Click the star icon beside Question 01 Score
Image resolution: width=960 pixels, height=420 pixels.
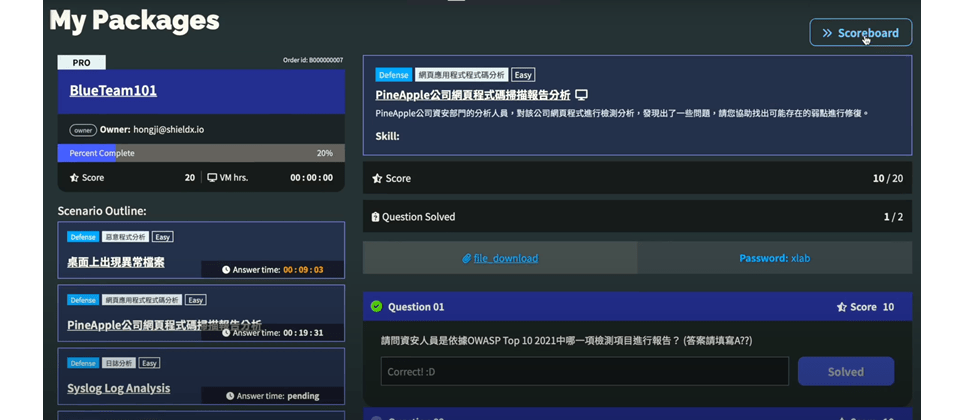click(841, 307)
